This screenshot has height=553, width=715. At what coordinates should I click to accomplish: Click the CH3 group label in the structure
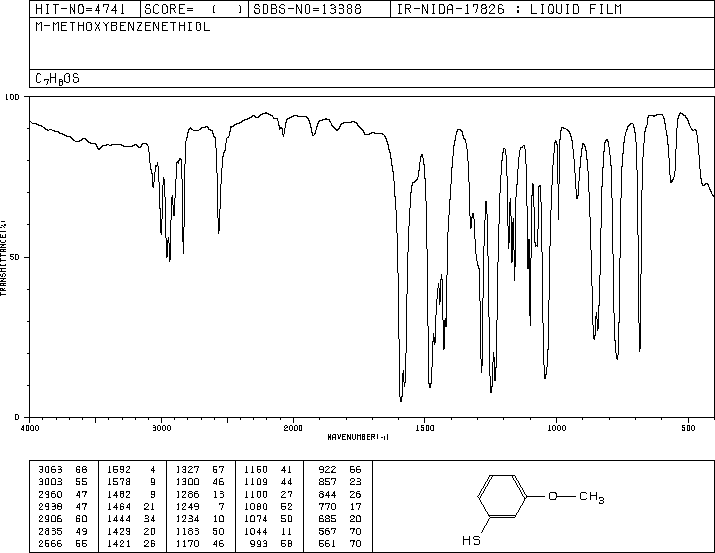592,497
